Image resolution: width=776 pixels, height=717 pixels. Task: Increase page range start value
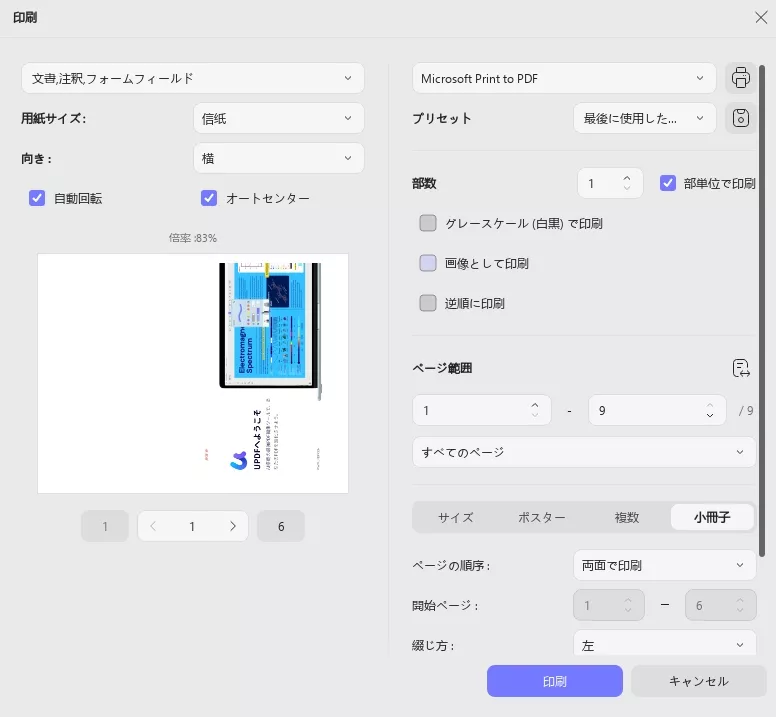point(535,405)
